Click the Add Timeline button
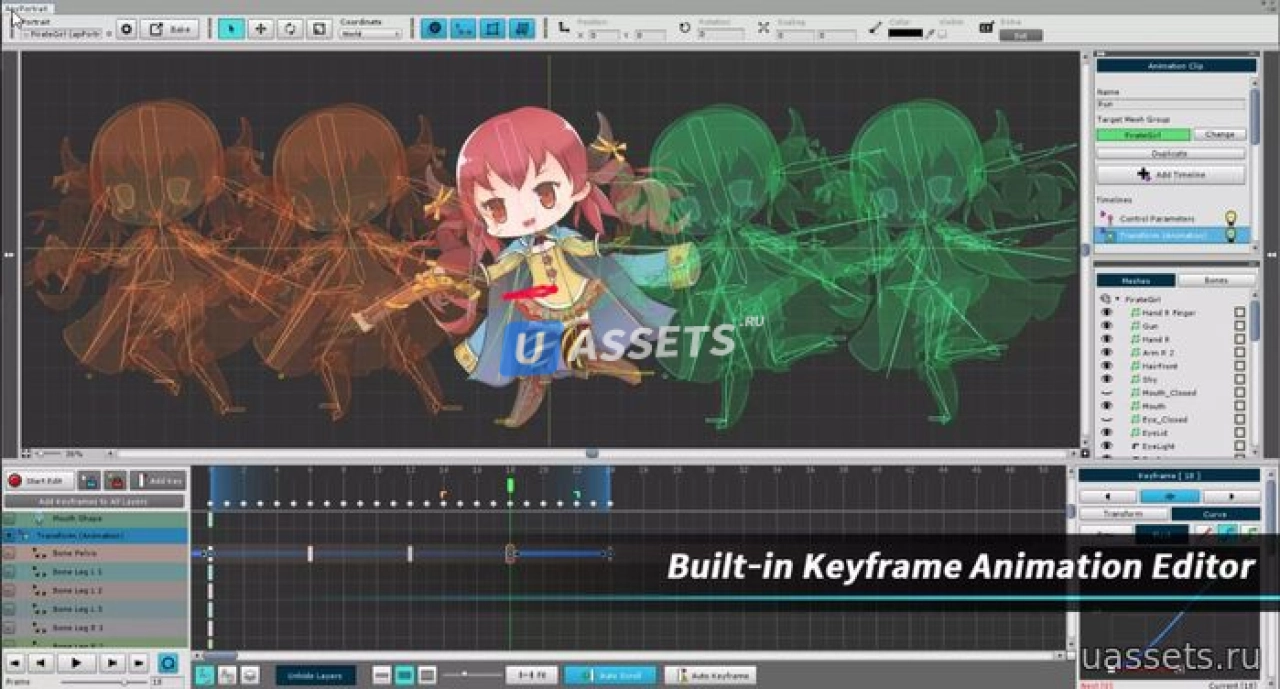 [1171, 174]
